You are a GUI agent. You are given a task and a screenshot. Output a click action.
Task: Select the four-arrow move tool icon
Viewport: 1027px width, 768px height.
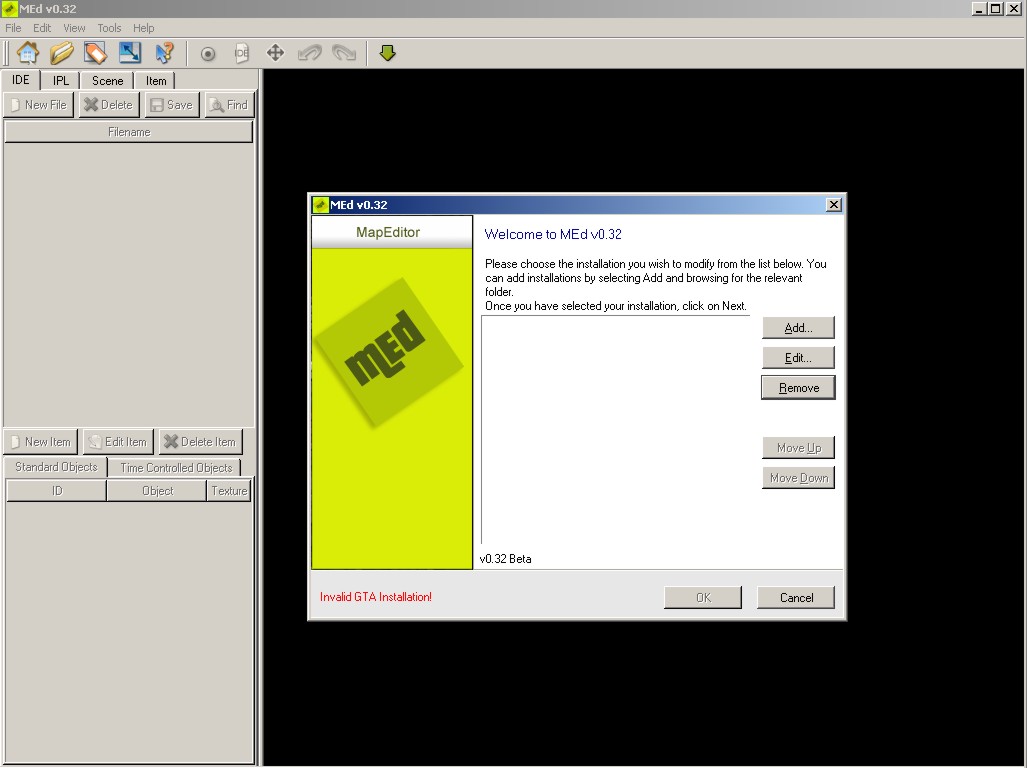pyautogui.click(x=276, y=53)
